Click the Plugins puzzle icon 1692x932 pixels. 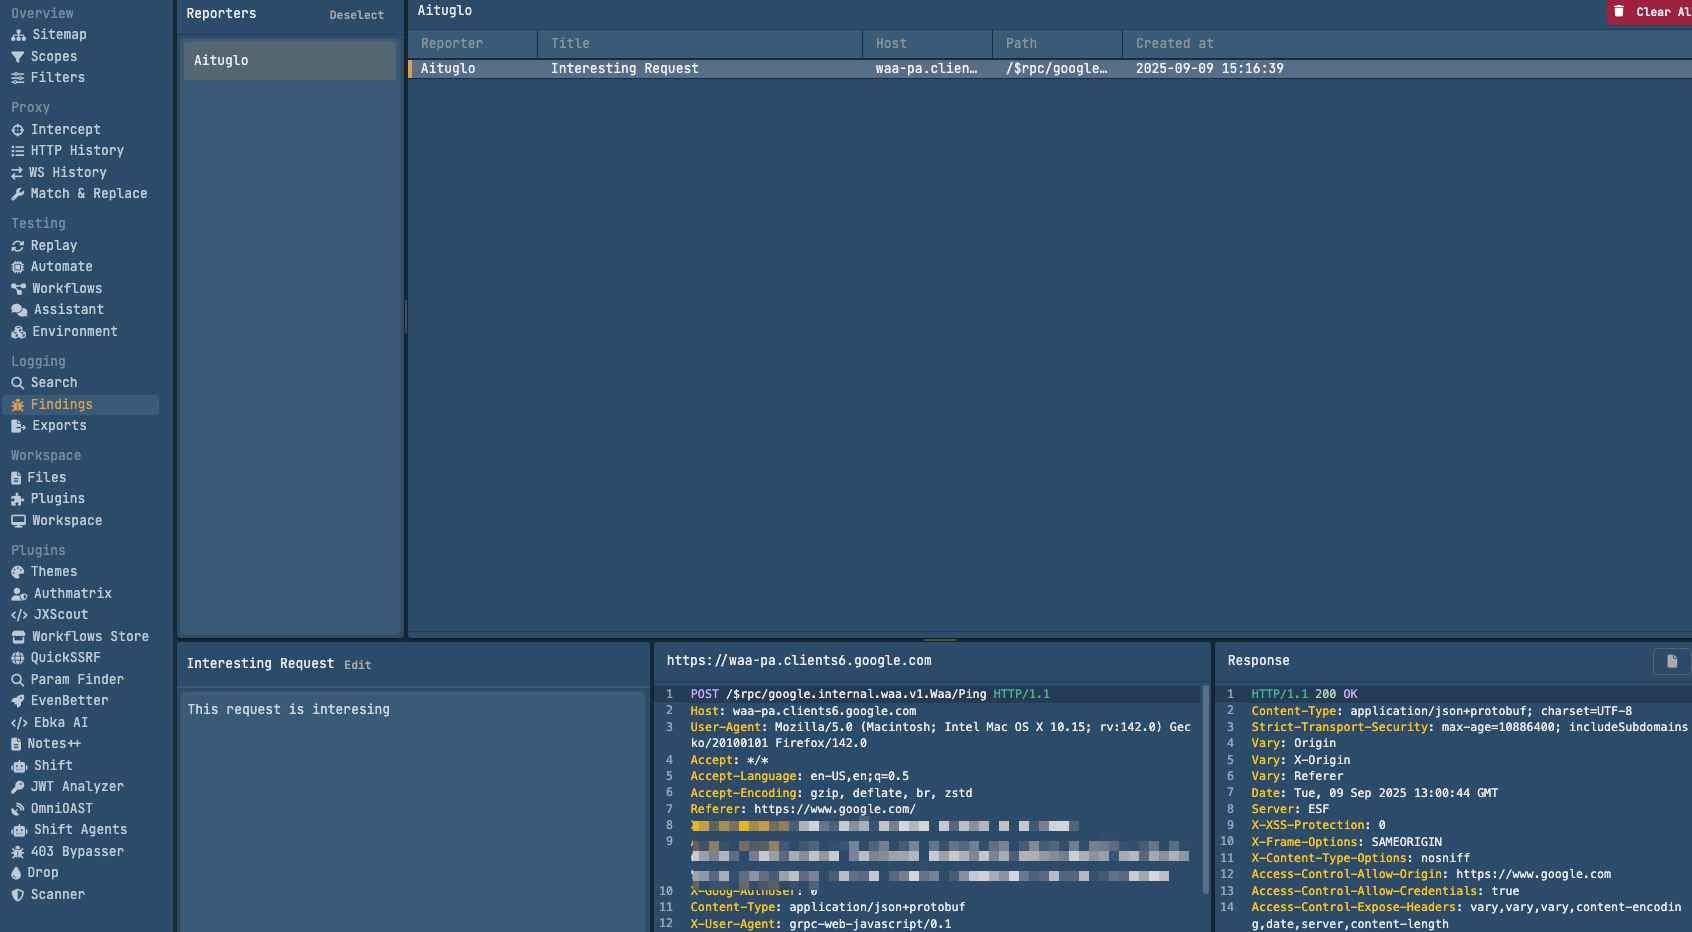[17, 499]
